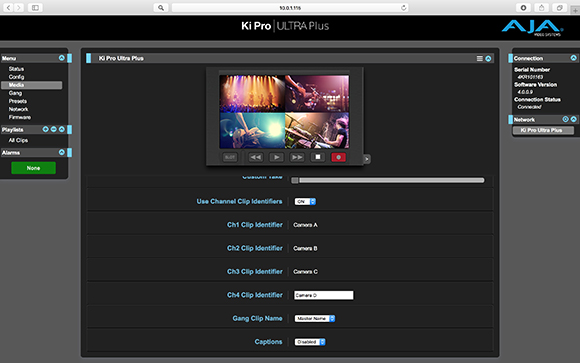Viewport: 580px width, 363px height.
Task: Open a new browser tab
Action: coord(575,10)
